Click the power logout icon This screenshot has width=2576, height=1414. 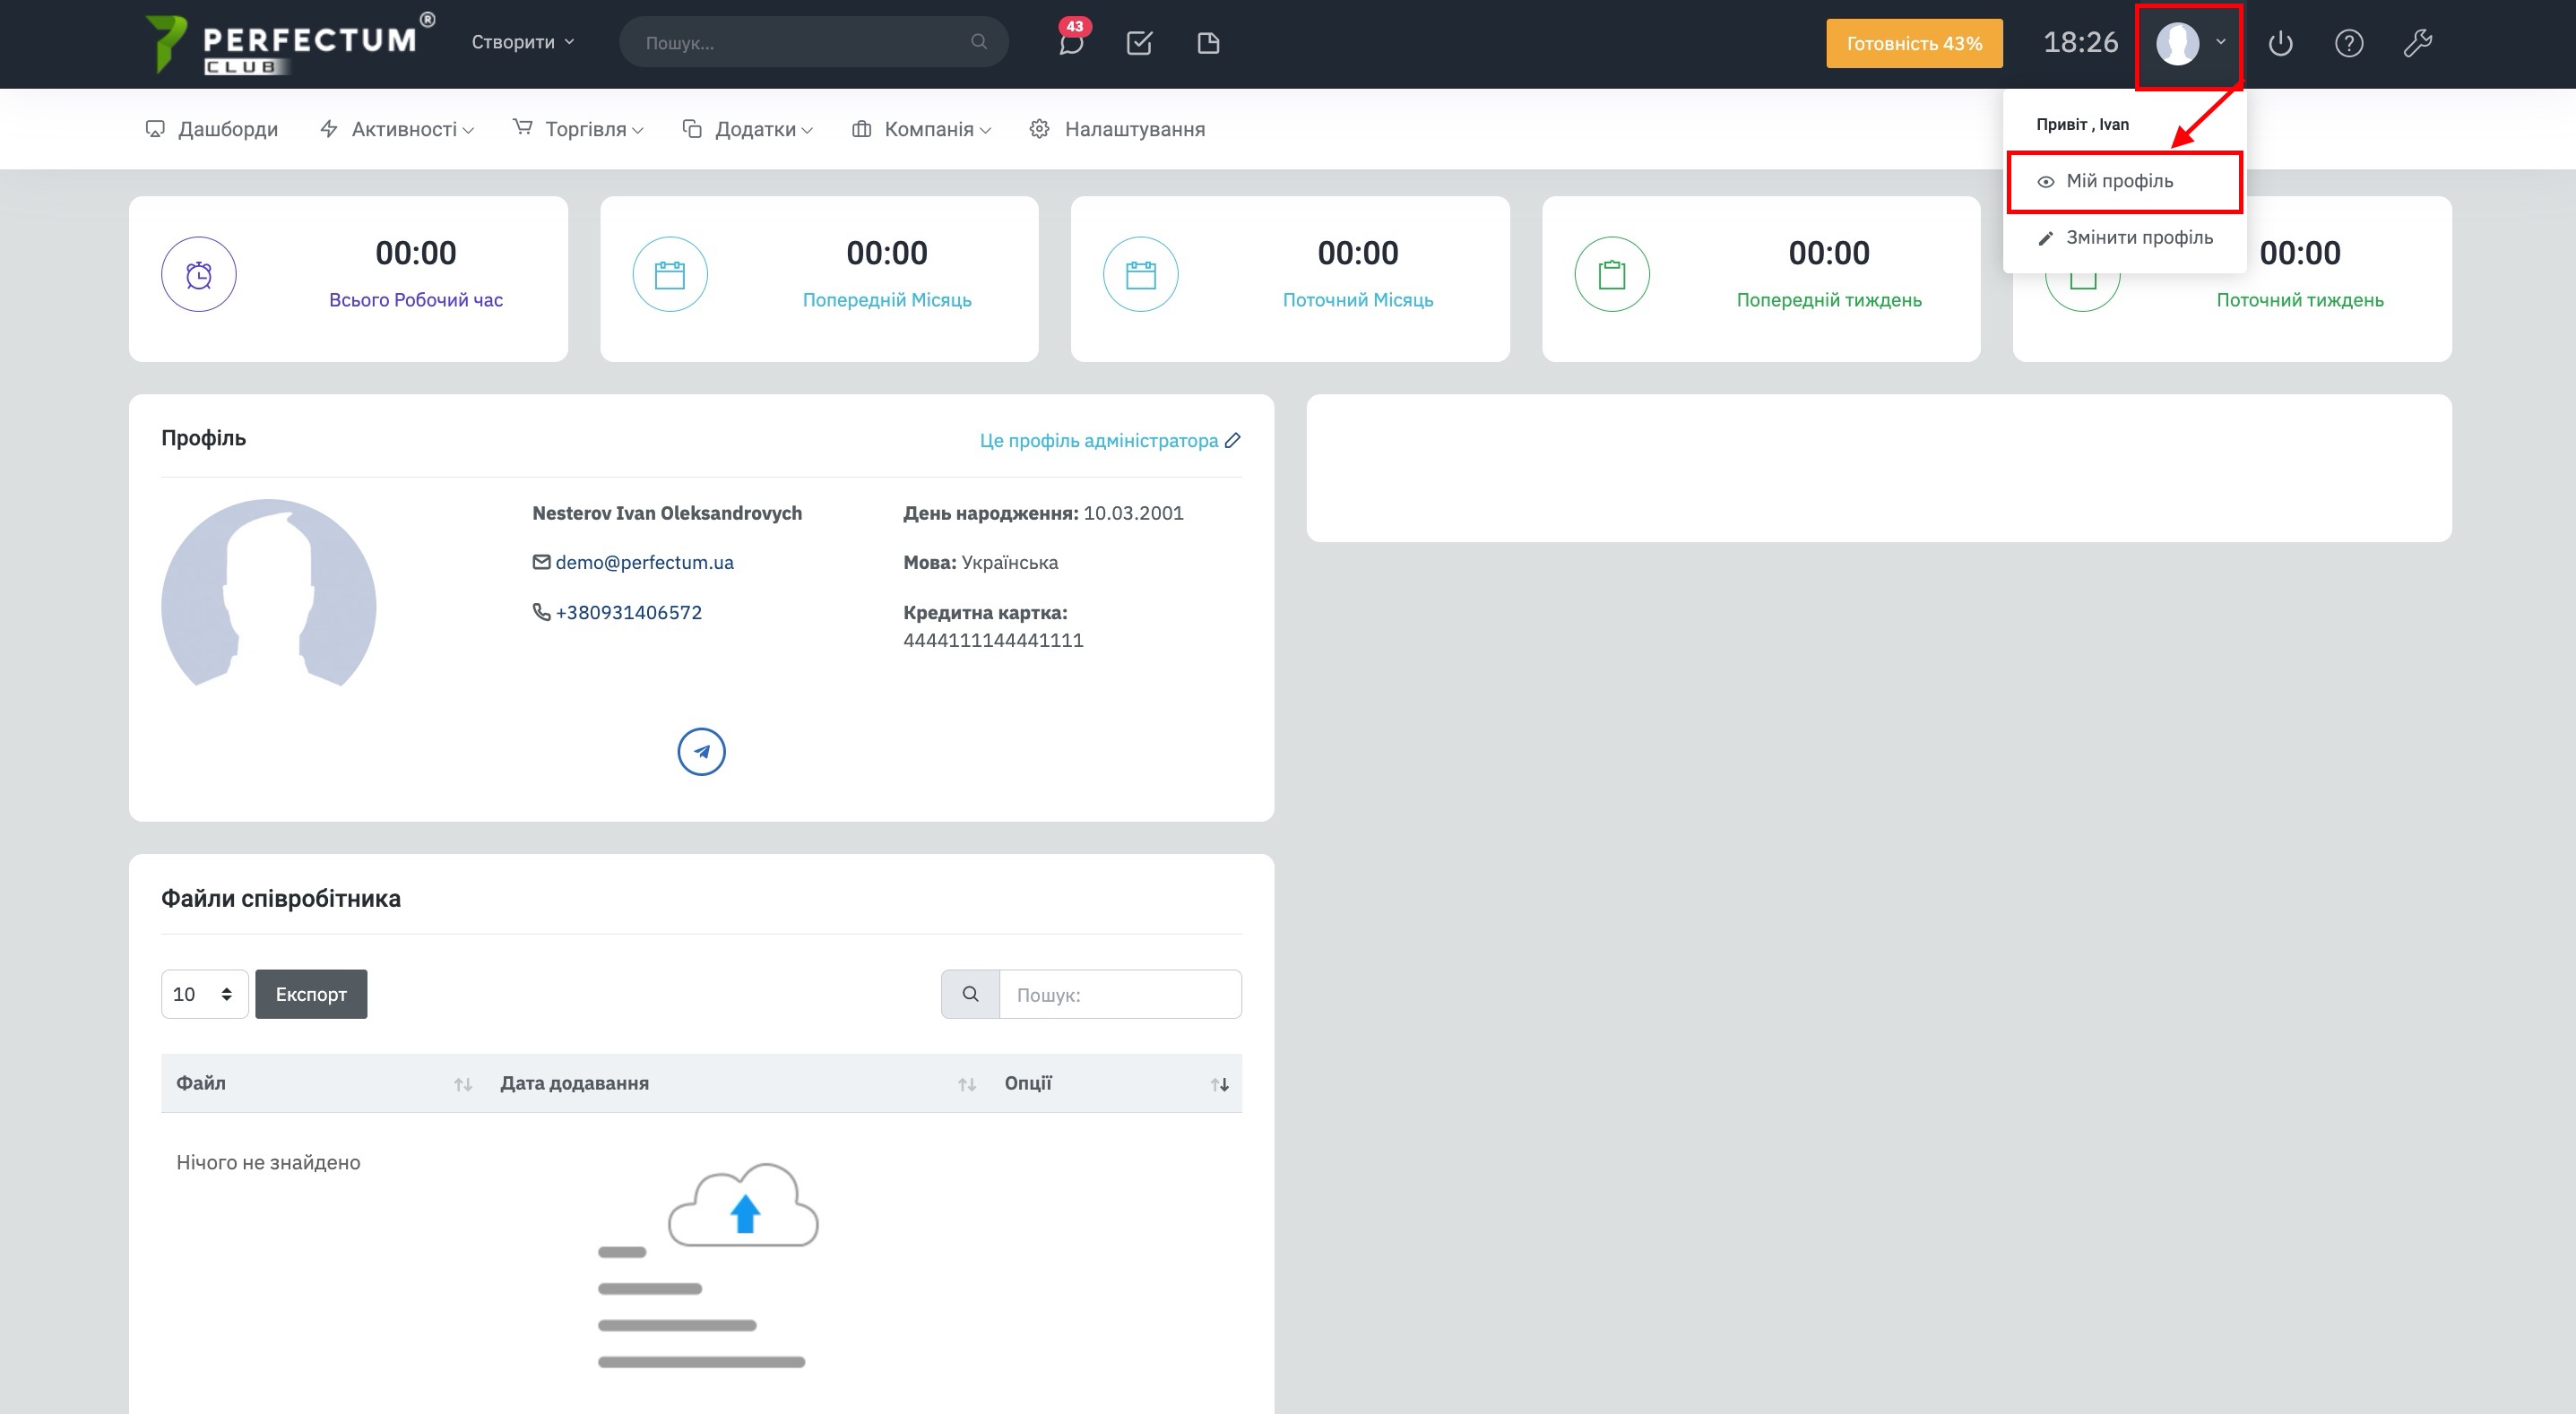tap(2280, 43)
